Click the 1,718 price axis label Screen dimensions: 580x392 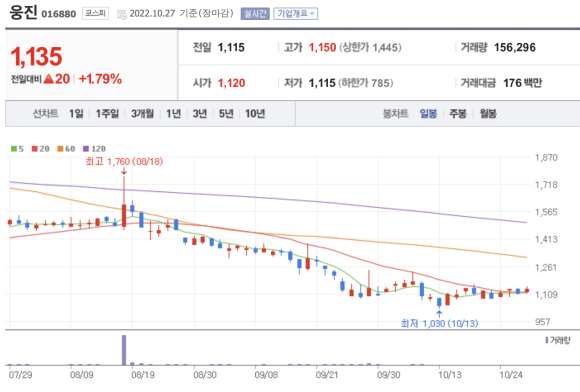coord(546,185)
